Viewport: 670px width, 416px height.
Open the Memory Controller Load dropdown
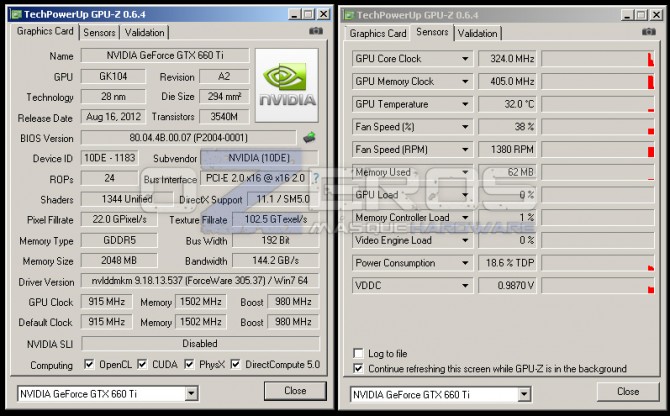(465, 217)
